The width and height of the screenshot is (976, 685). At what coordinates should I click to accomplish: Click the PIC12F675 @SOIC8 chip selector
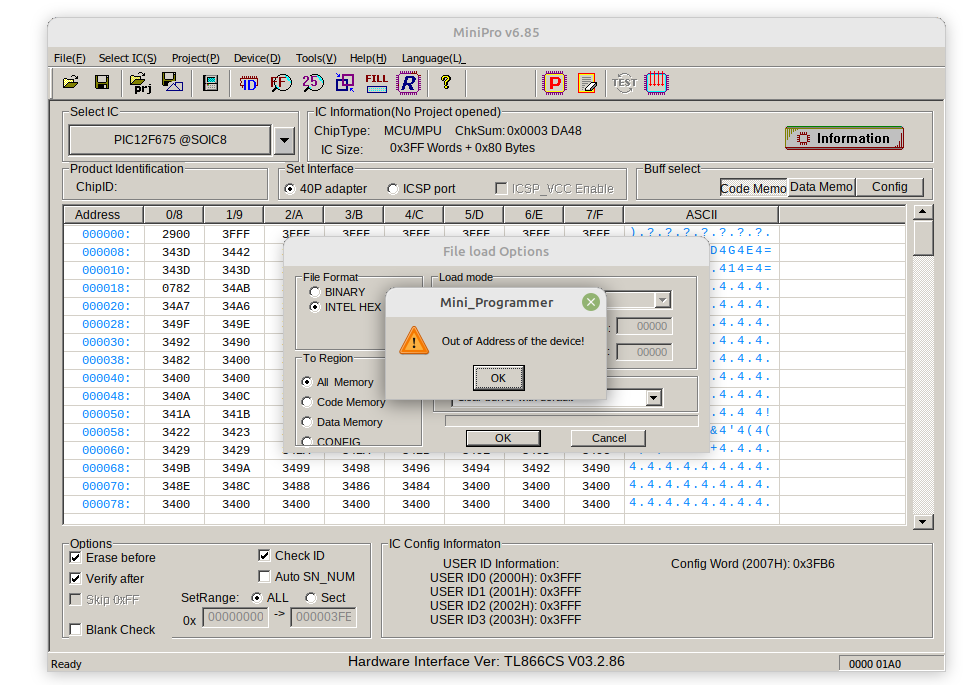170,140
